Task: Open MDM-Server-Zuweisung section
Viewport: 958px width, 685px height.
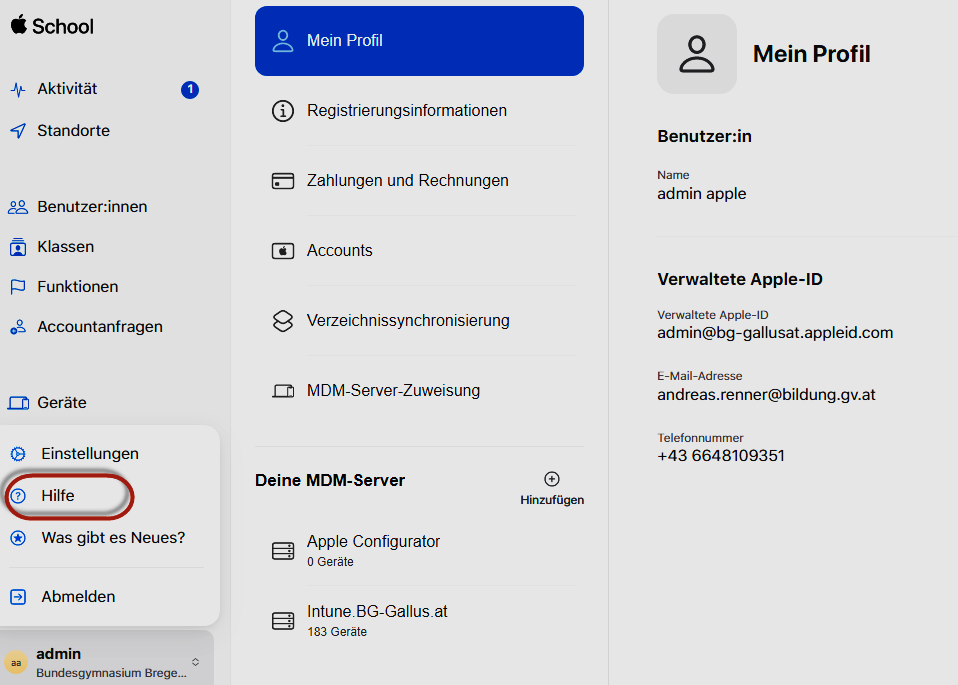Action: [393, 391]
